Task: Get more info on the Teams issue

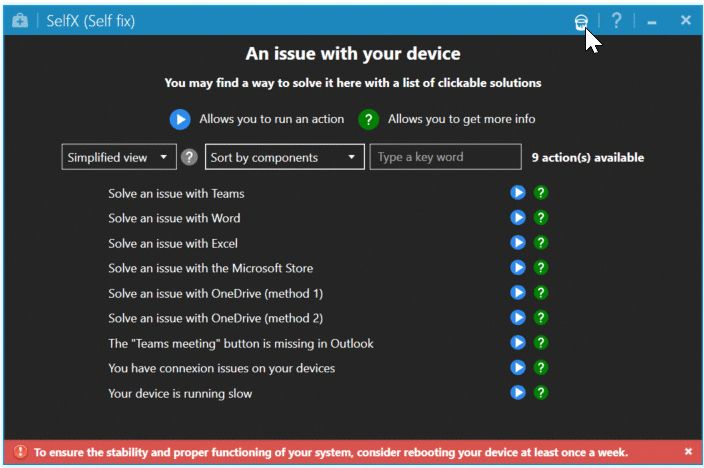Action: pos(541,193)
